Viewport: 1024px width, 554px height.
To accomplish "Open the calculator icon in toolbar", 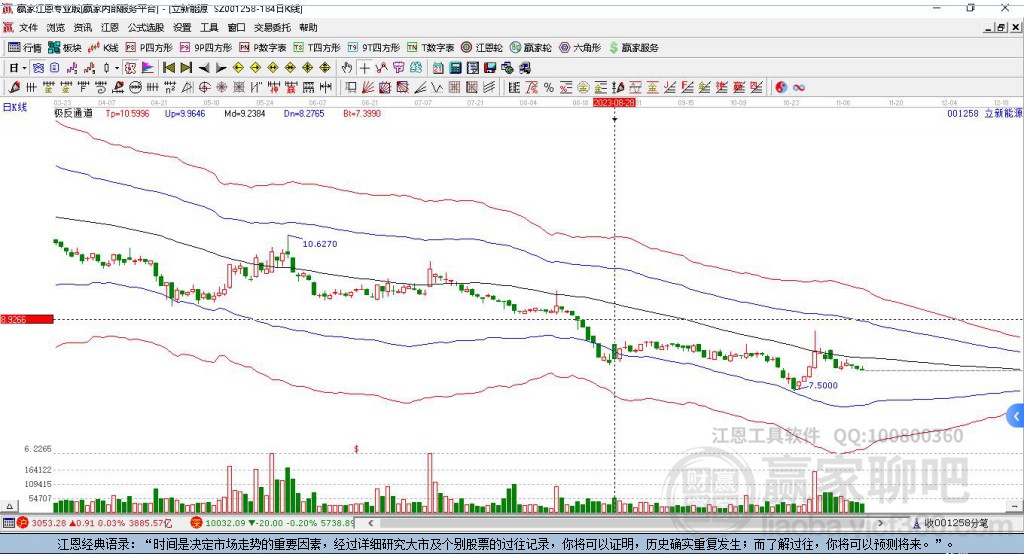I will pyautogui.click(x=455, y=68).
